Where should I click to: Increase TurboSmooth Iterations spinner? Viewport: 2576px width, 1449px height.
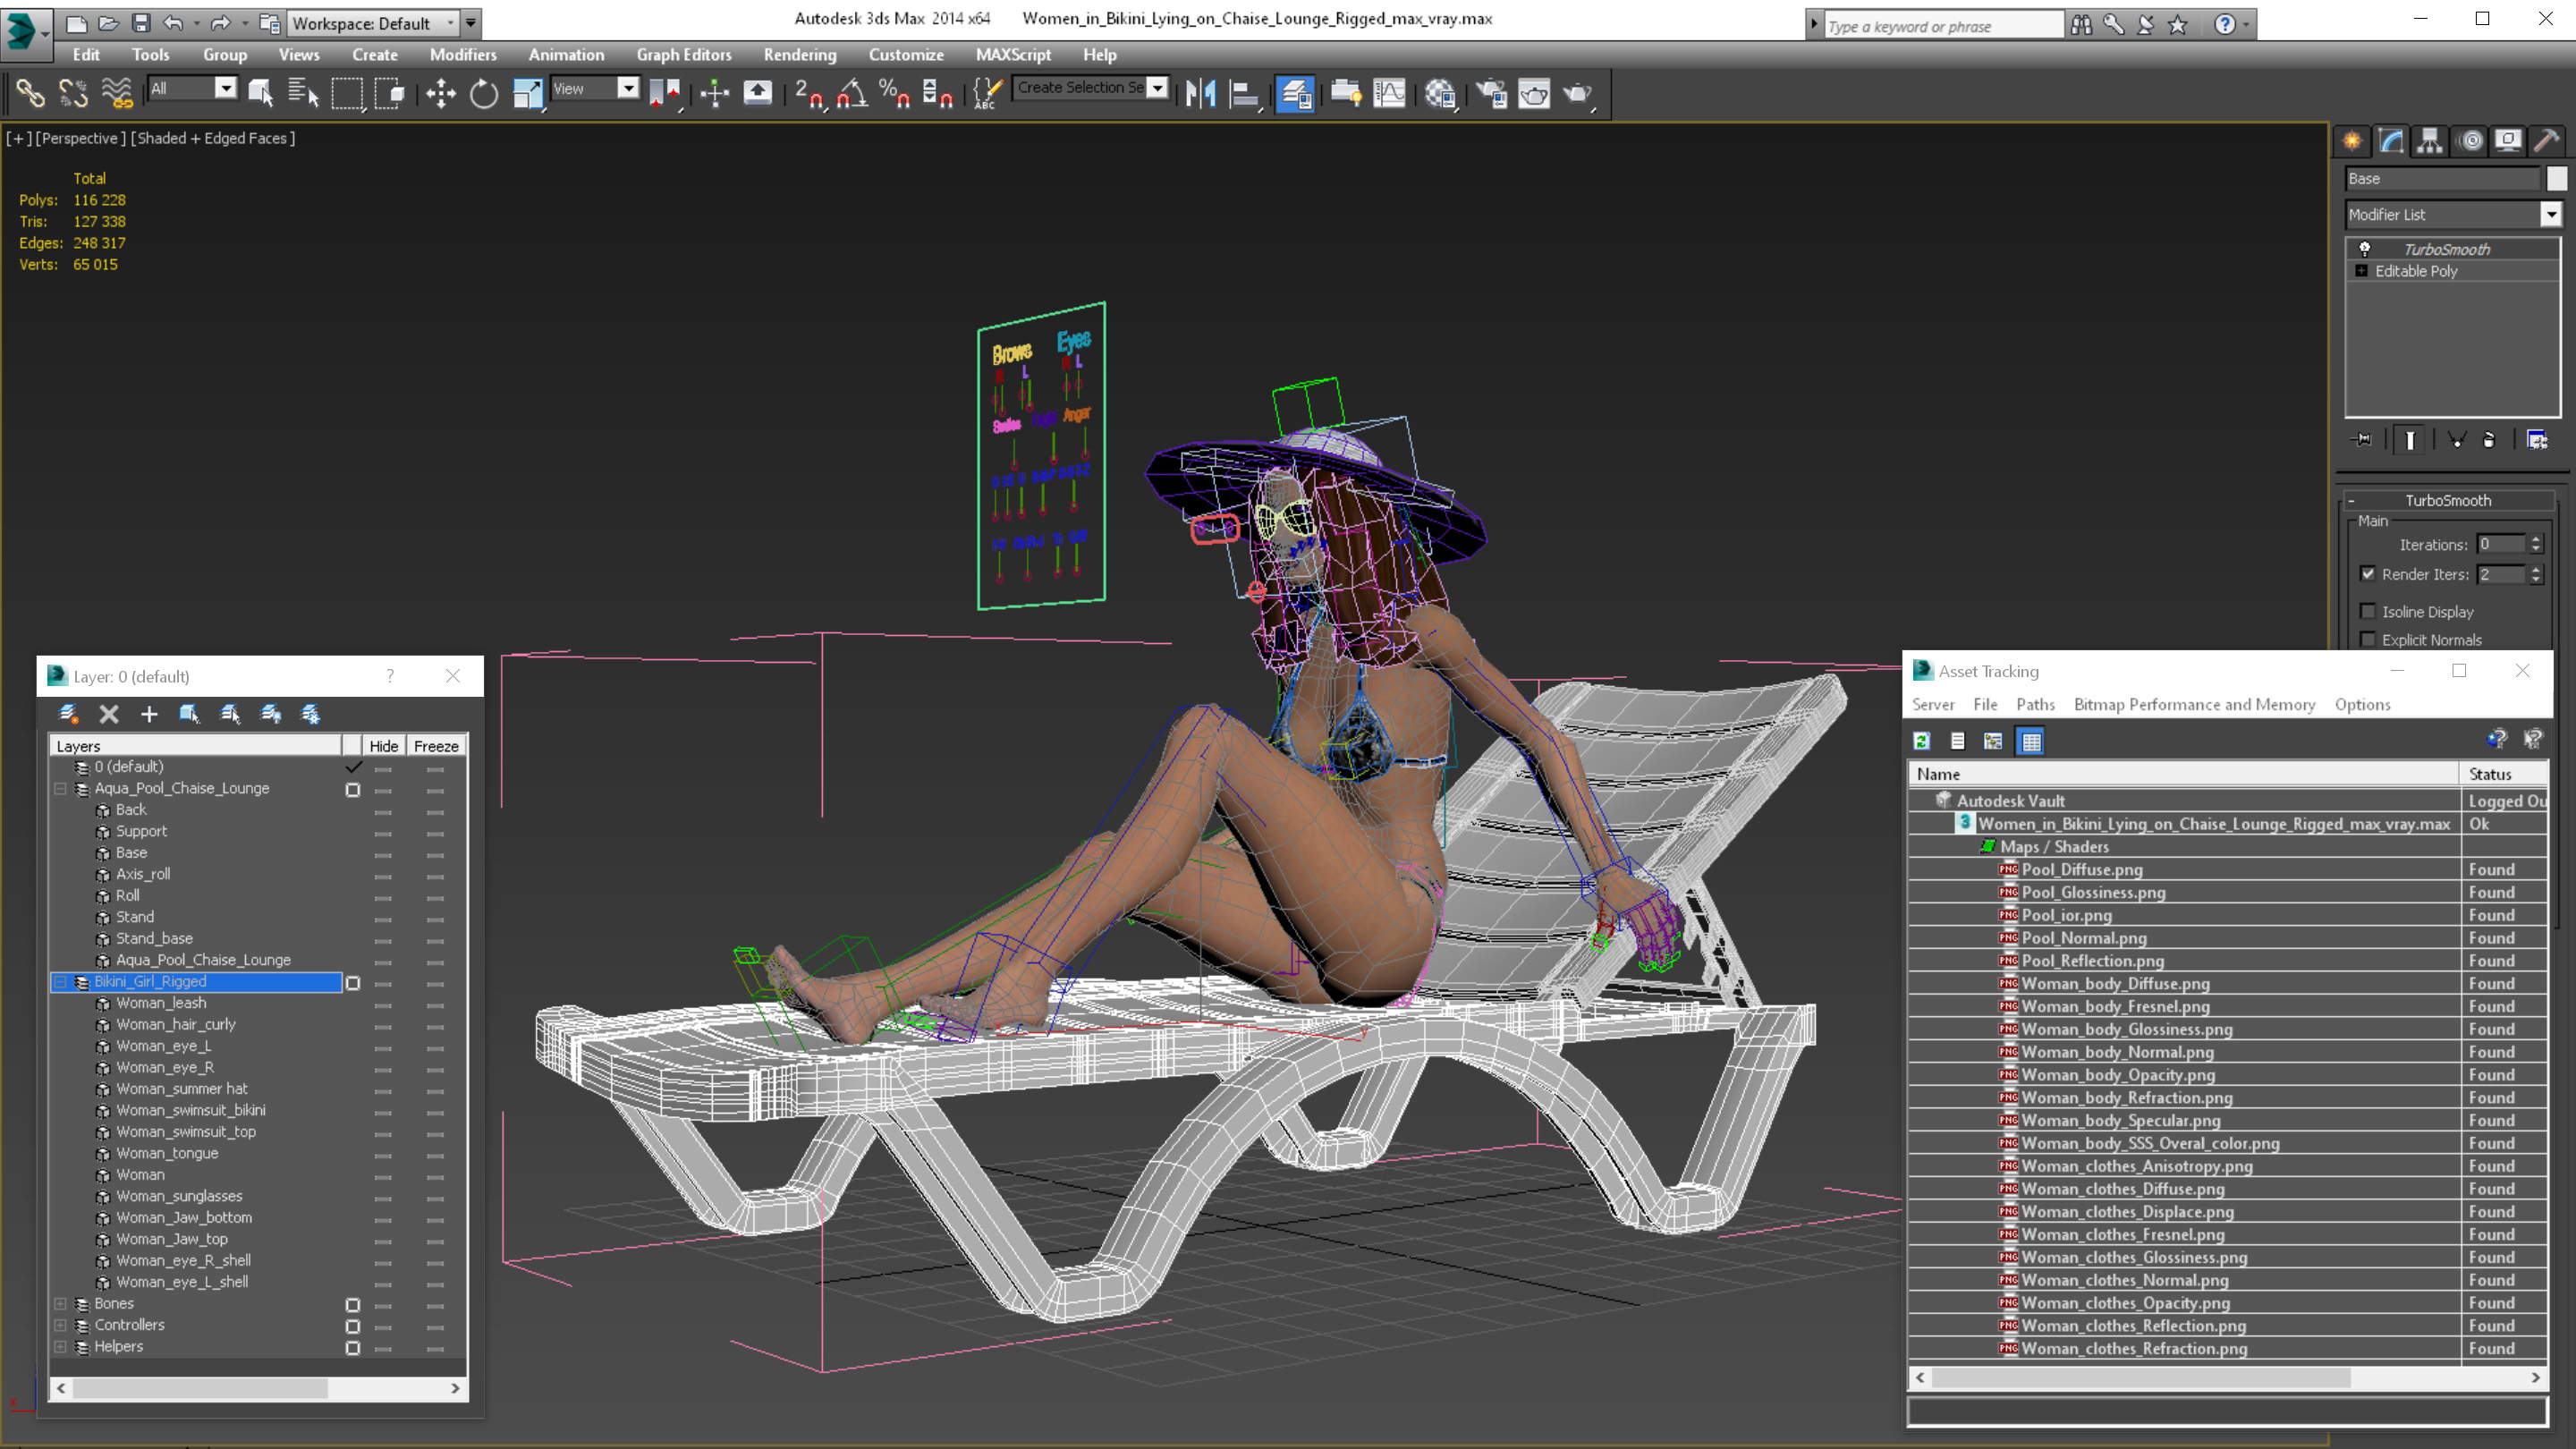point(2535,540)
